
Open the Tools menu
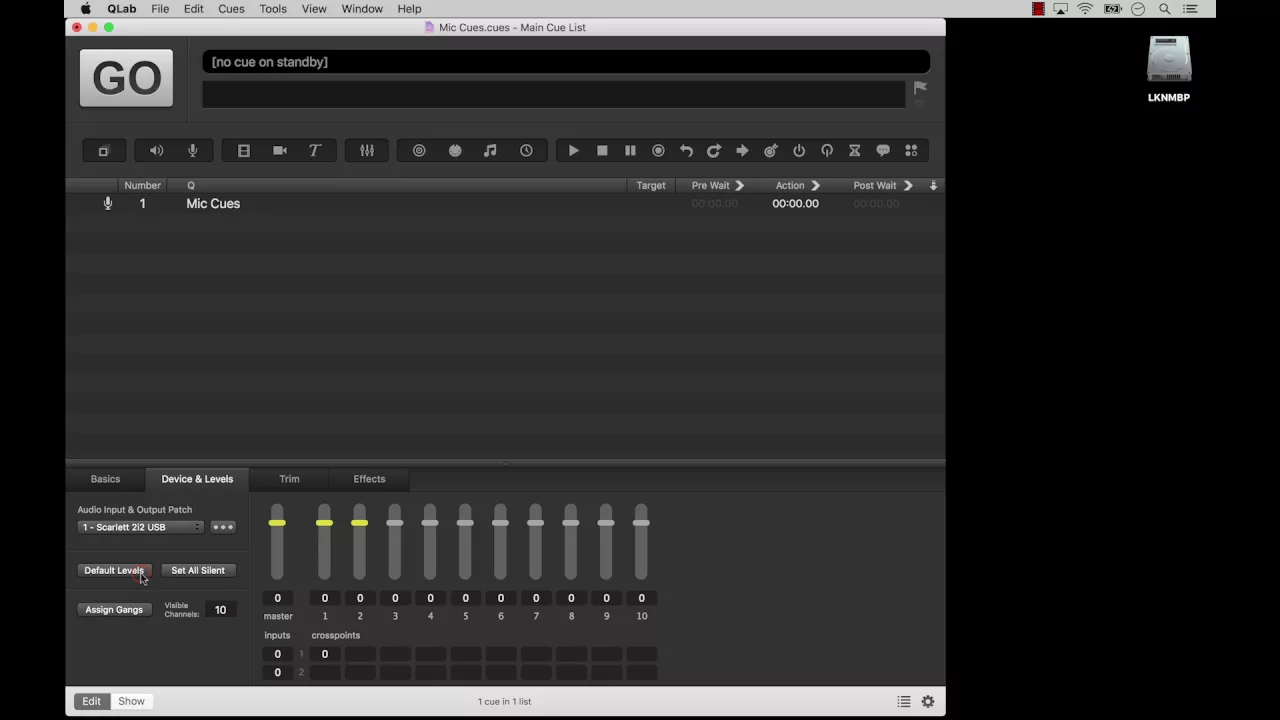tap(273, 9)
